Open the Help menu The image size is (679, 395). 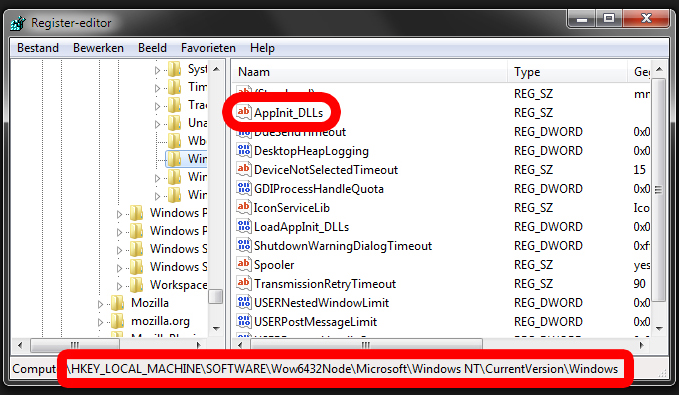coord(262,48)
